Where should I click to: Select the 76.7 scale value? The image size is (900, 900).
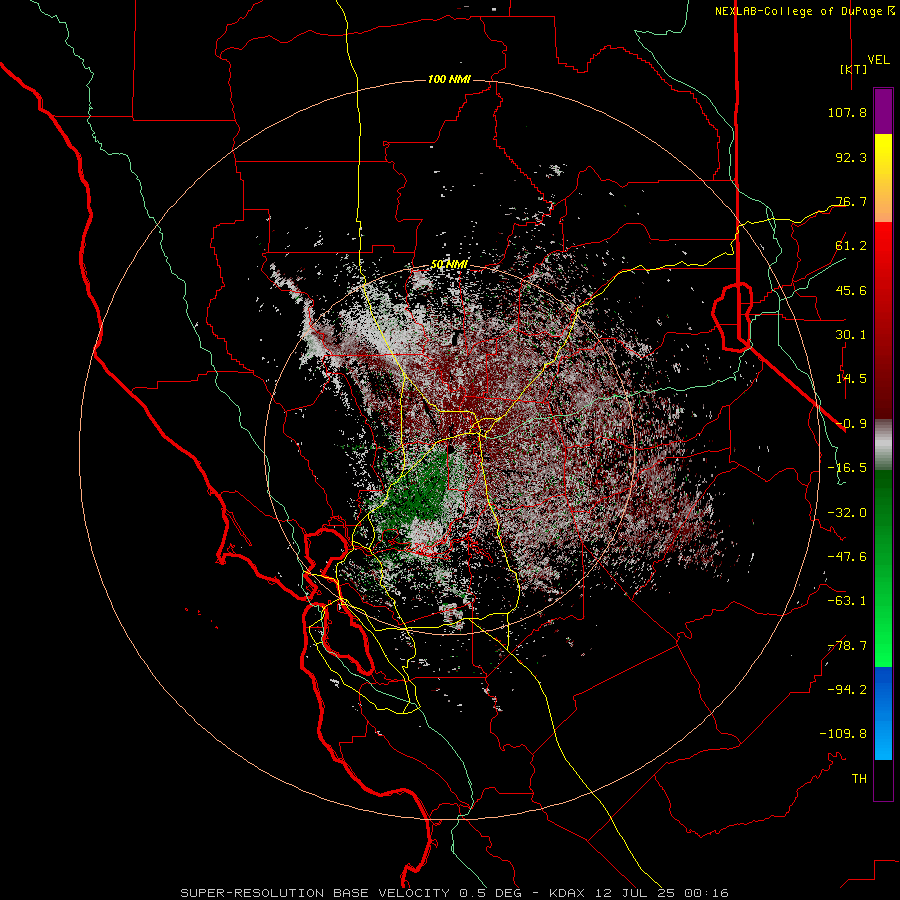pyautogui.click(x=851, y=201)
